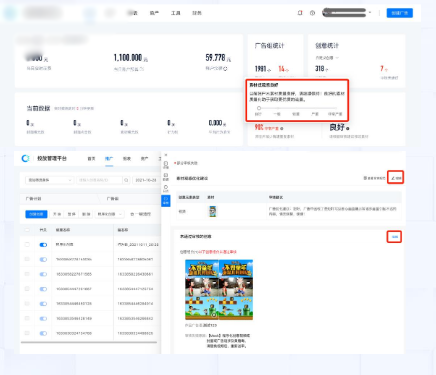This screenshot has height=375, width=436.
Task: Click the help circle icon in top bar
Action: pyautogui.click(x=312, y=13)
